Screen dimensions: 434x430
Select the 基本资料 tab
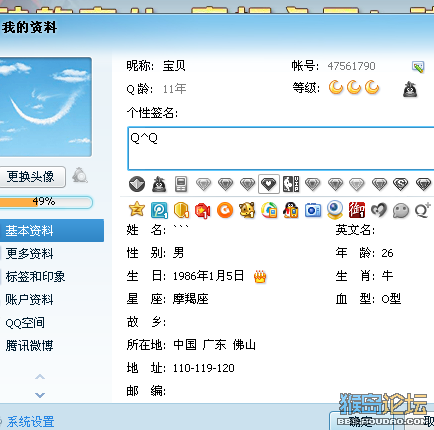coord(52,230)
